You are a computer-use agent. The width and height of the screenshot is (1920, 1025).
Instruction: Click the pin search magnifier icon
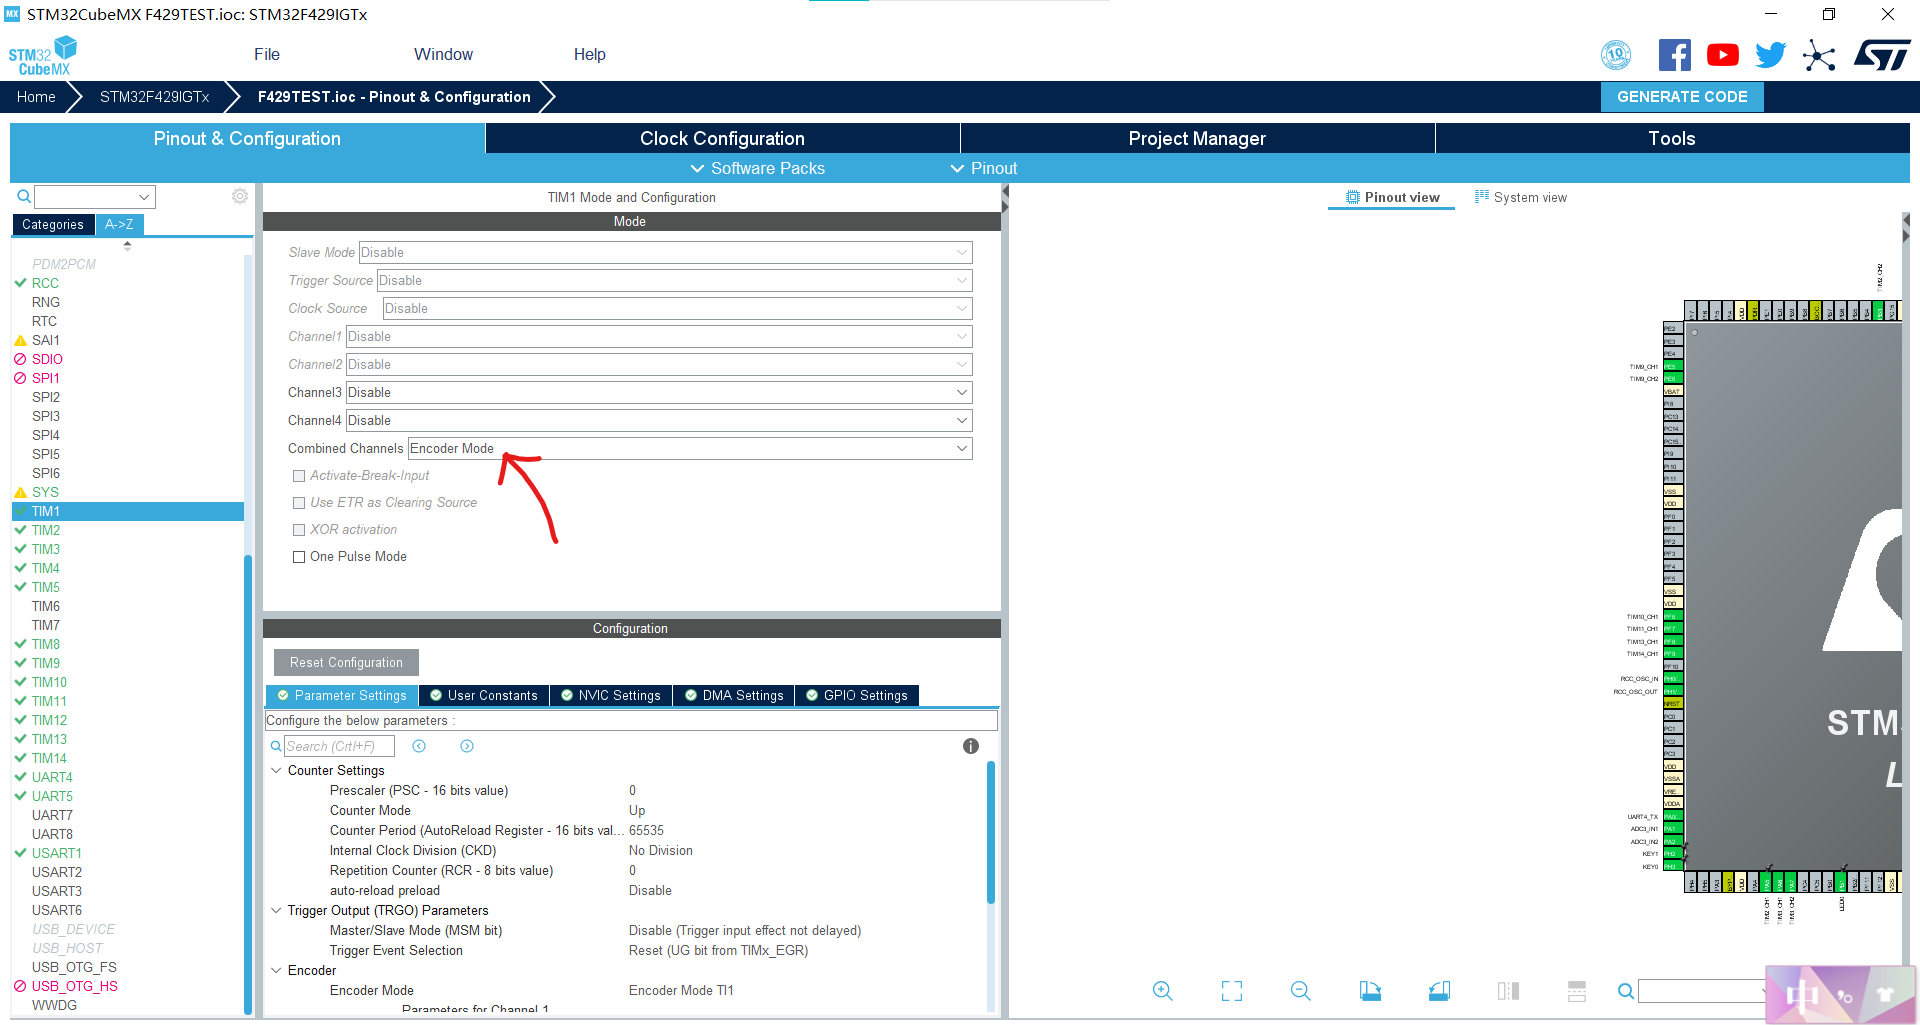[x=1626, y=991]
